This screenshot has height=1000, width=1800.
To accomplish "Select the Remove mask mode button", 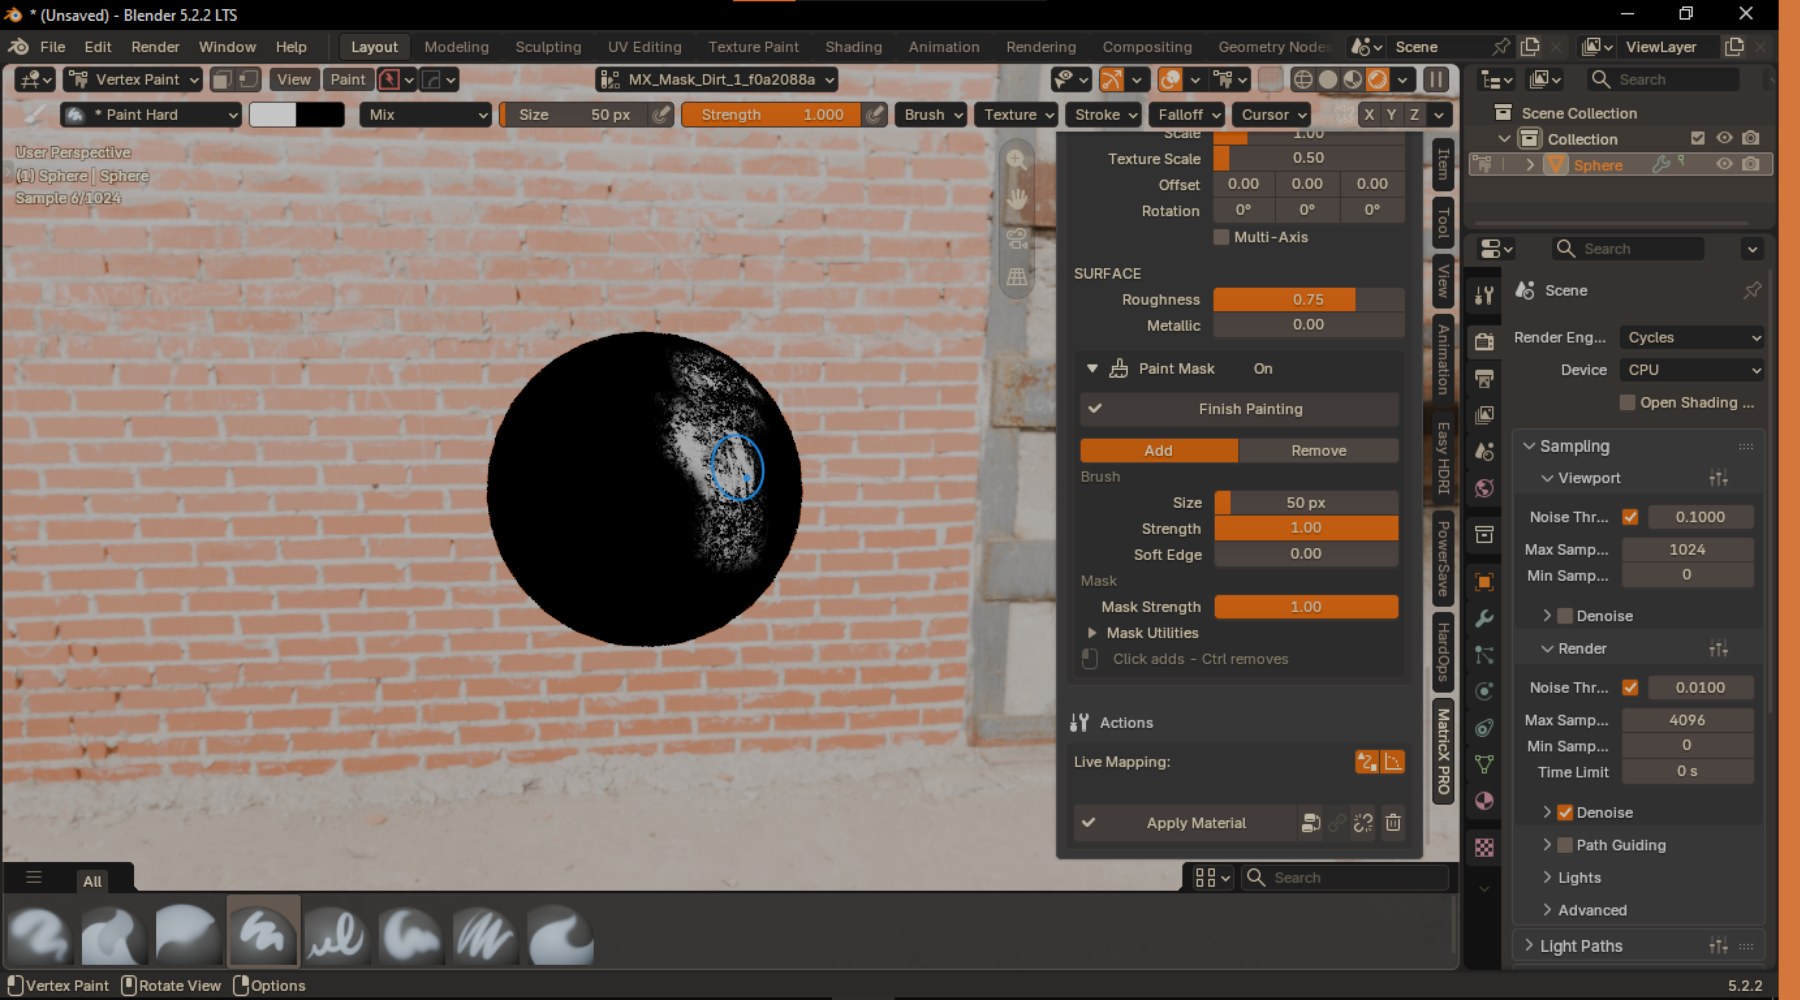I will point(1318,451).
